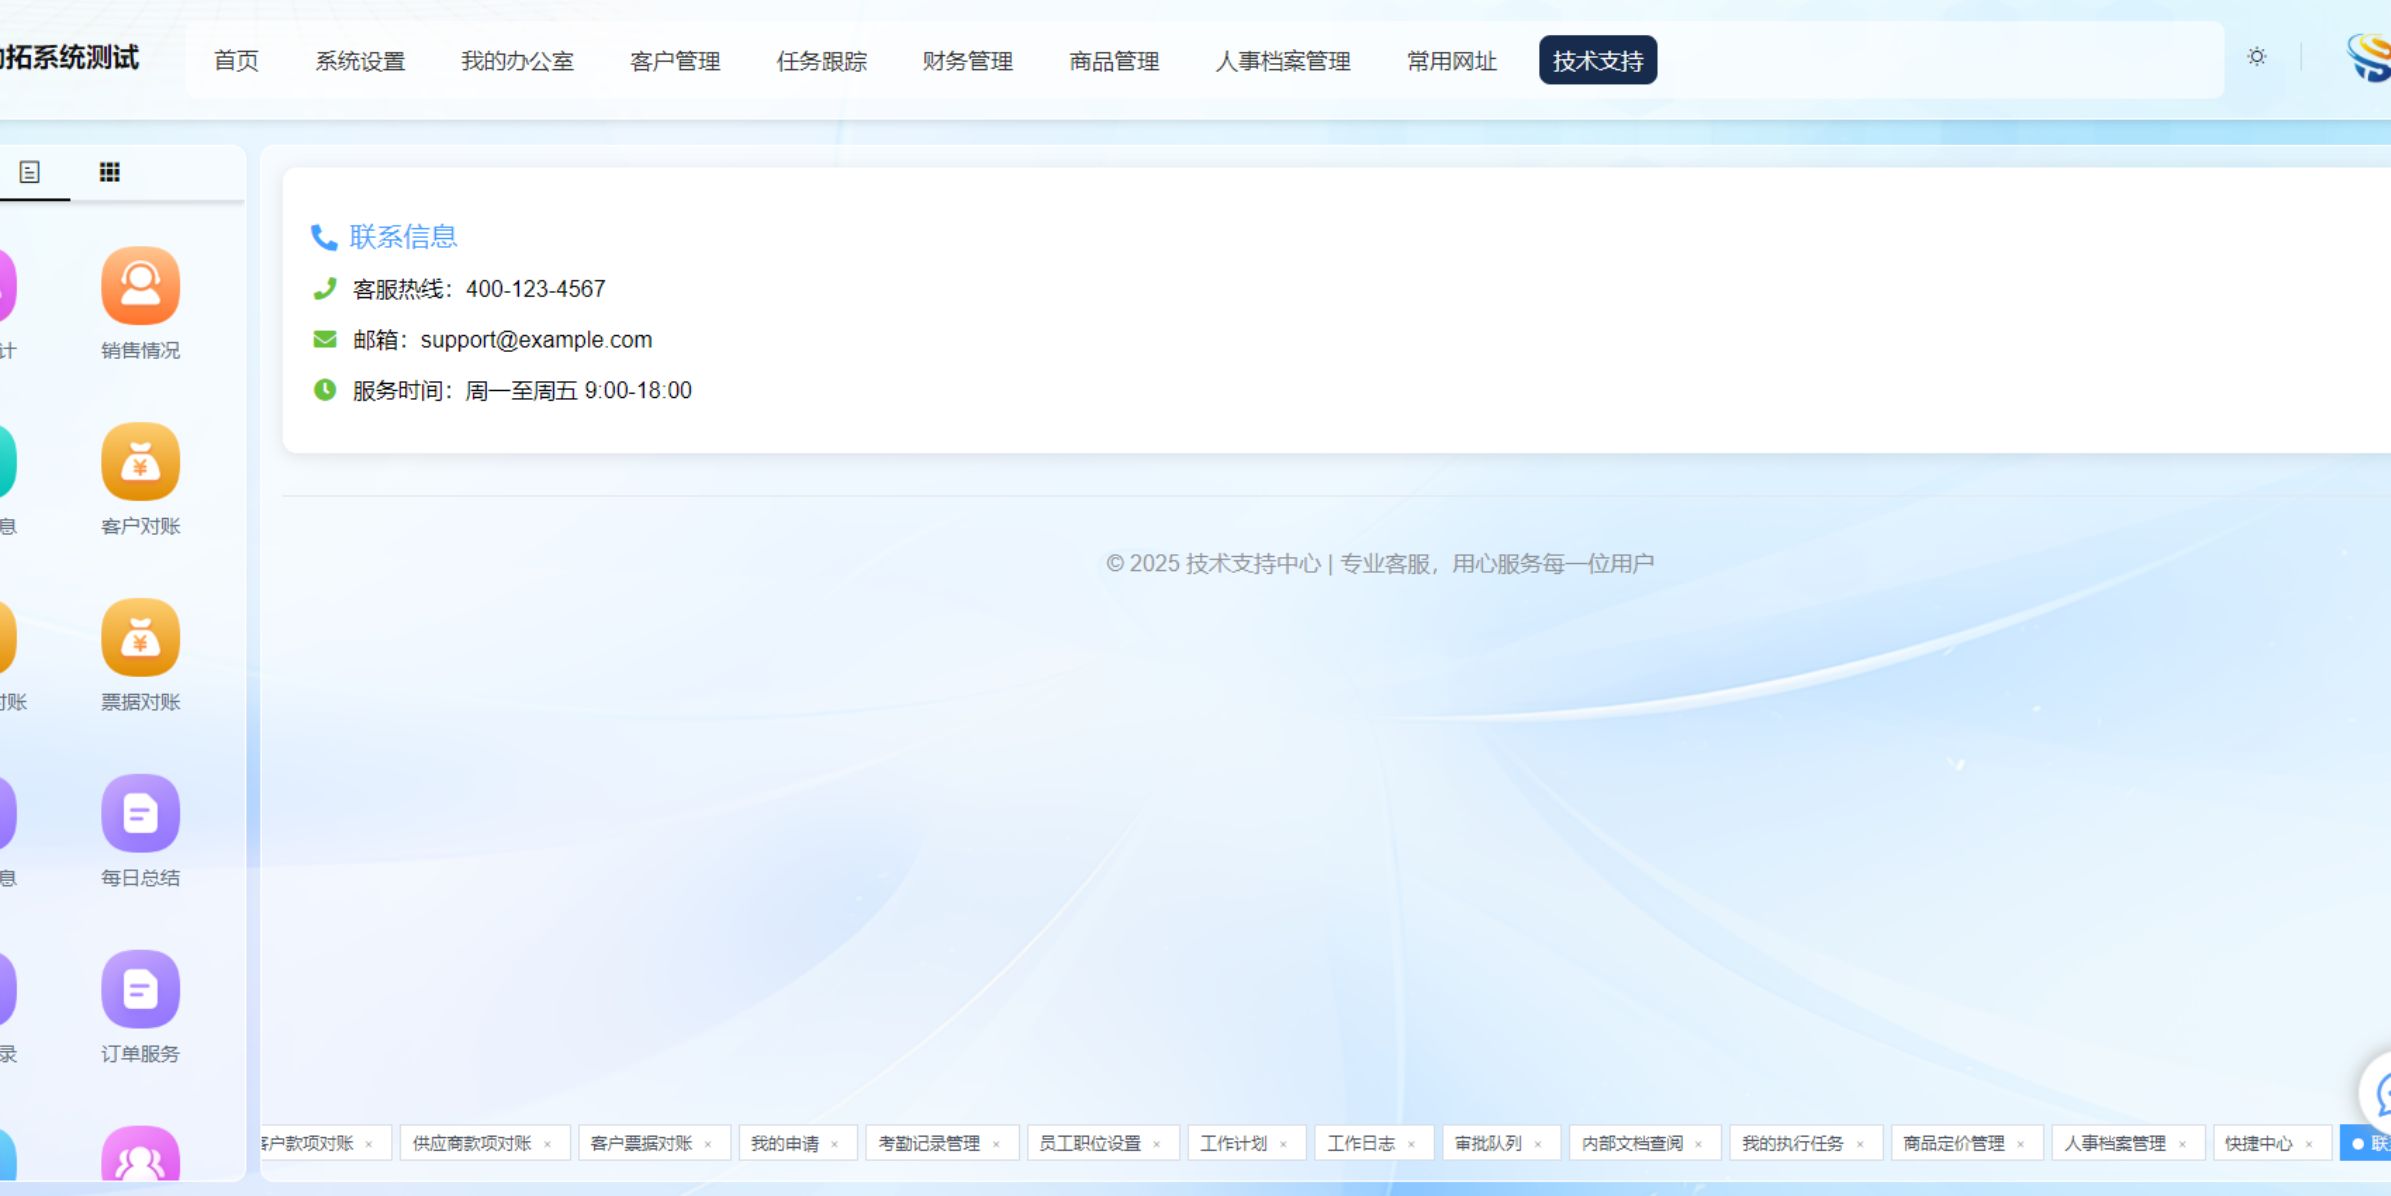Close the 我的申请 tab
Screen dimensions: 2391x1196
click(x=835, y=1144)
